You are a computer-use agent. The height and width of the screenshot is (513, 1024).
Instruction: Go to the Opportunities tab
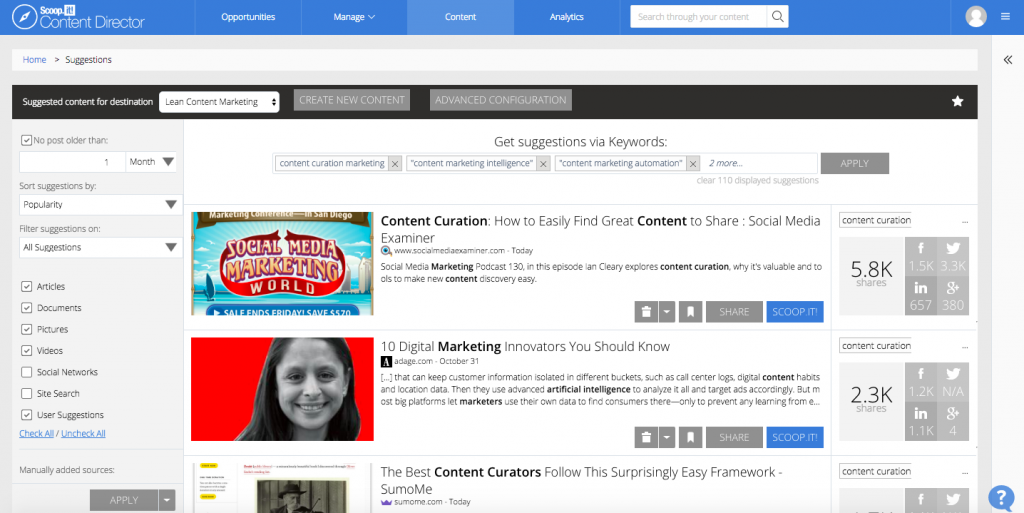point(248,17)
